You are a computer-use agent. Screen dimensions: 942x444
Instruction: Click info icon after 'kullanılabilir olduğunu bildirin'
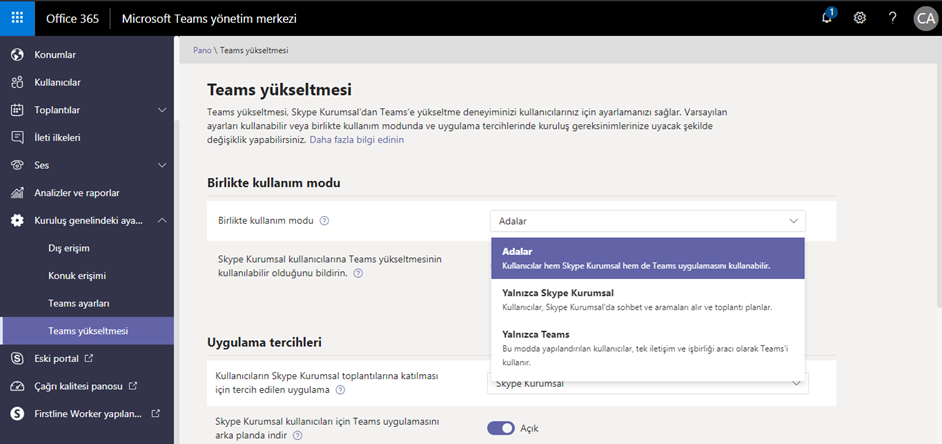[x=358, y=273]
